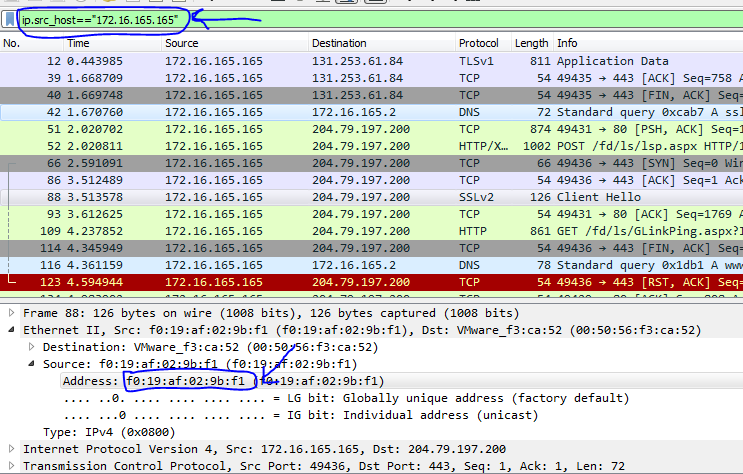Collapse the Source f0:19:af:02:9b:f1 node
The image size is (743, 474).
(31, 364)
